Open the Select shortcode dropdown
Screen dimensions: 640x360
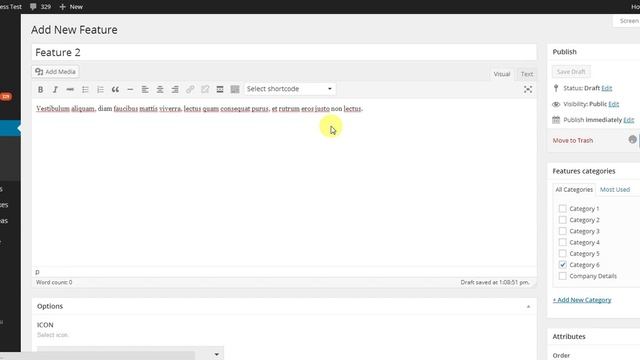click(290, 89)
